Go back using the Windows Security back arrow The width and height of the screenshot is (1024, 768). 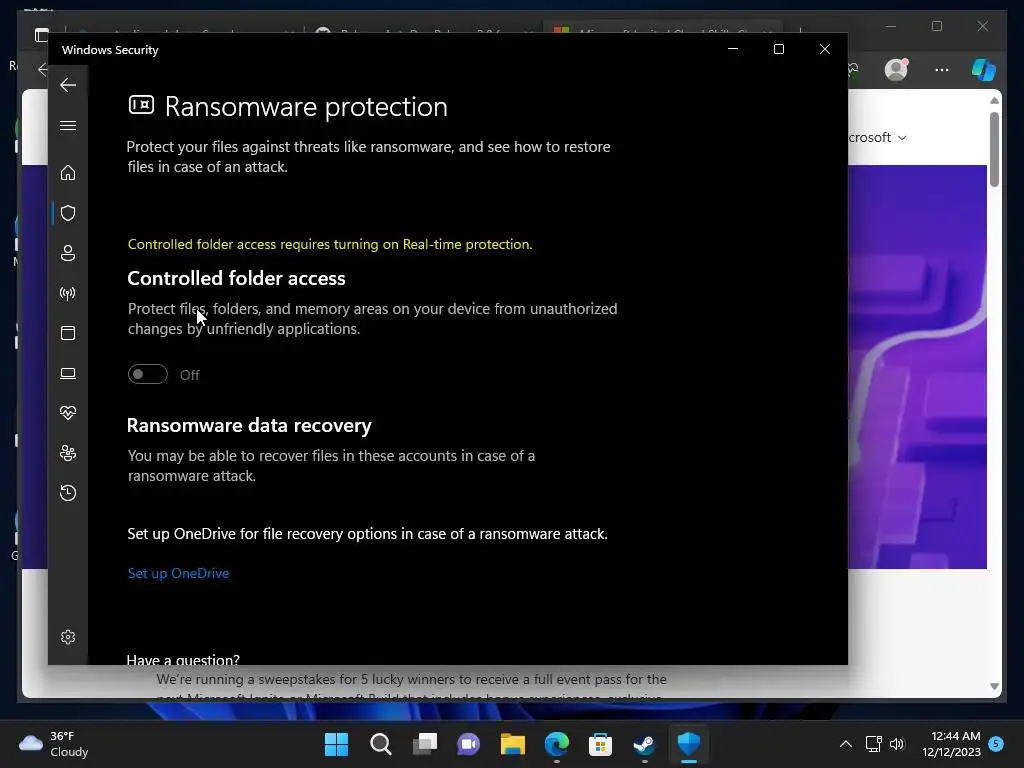(68, 86)
